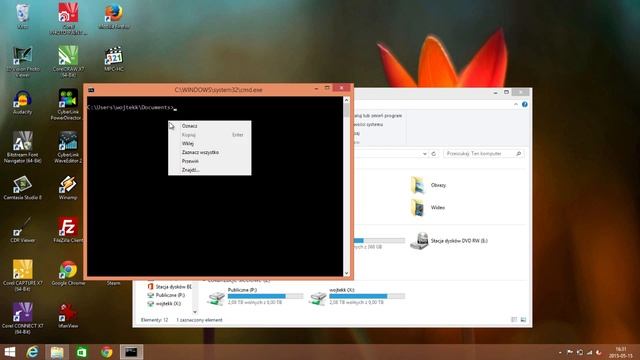Launch CorelDRAW X7 desktop shortcut
Screen dimensions: 640x360
[x=68, y=61]
